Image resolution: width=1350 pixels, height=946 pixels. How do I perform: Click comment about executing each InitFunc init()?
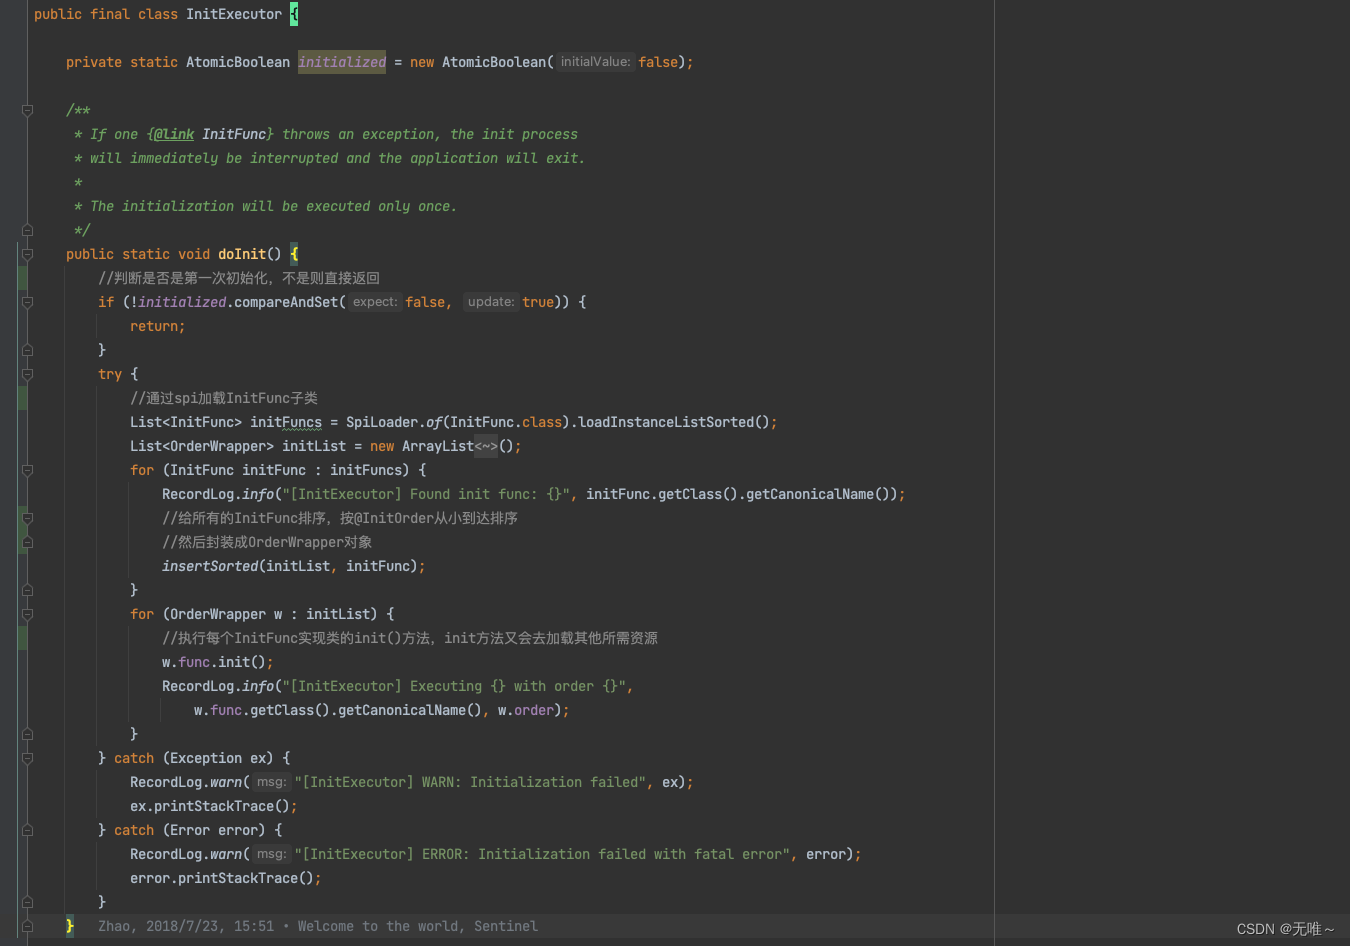tap(410, 638)
